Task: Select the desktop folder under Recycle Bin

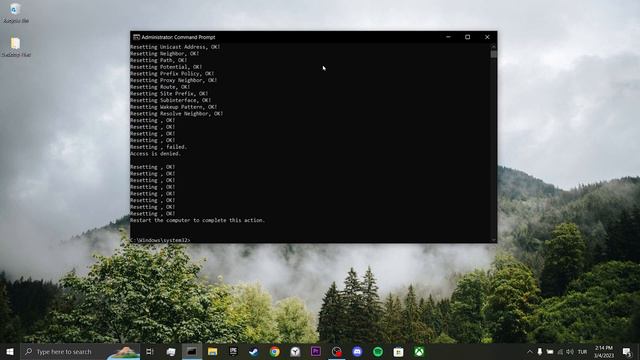Action: pos(16,47)
